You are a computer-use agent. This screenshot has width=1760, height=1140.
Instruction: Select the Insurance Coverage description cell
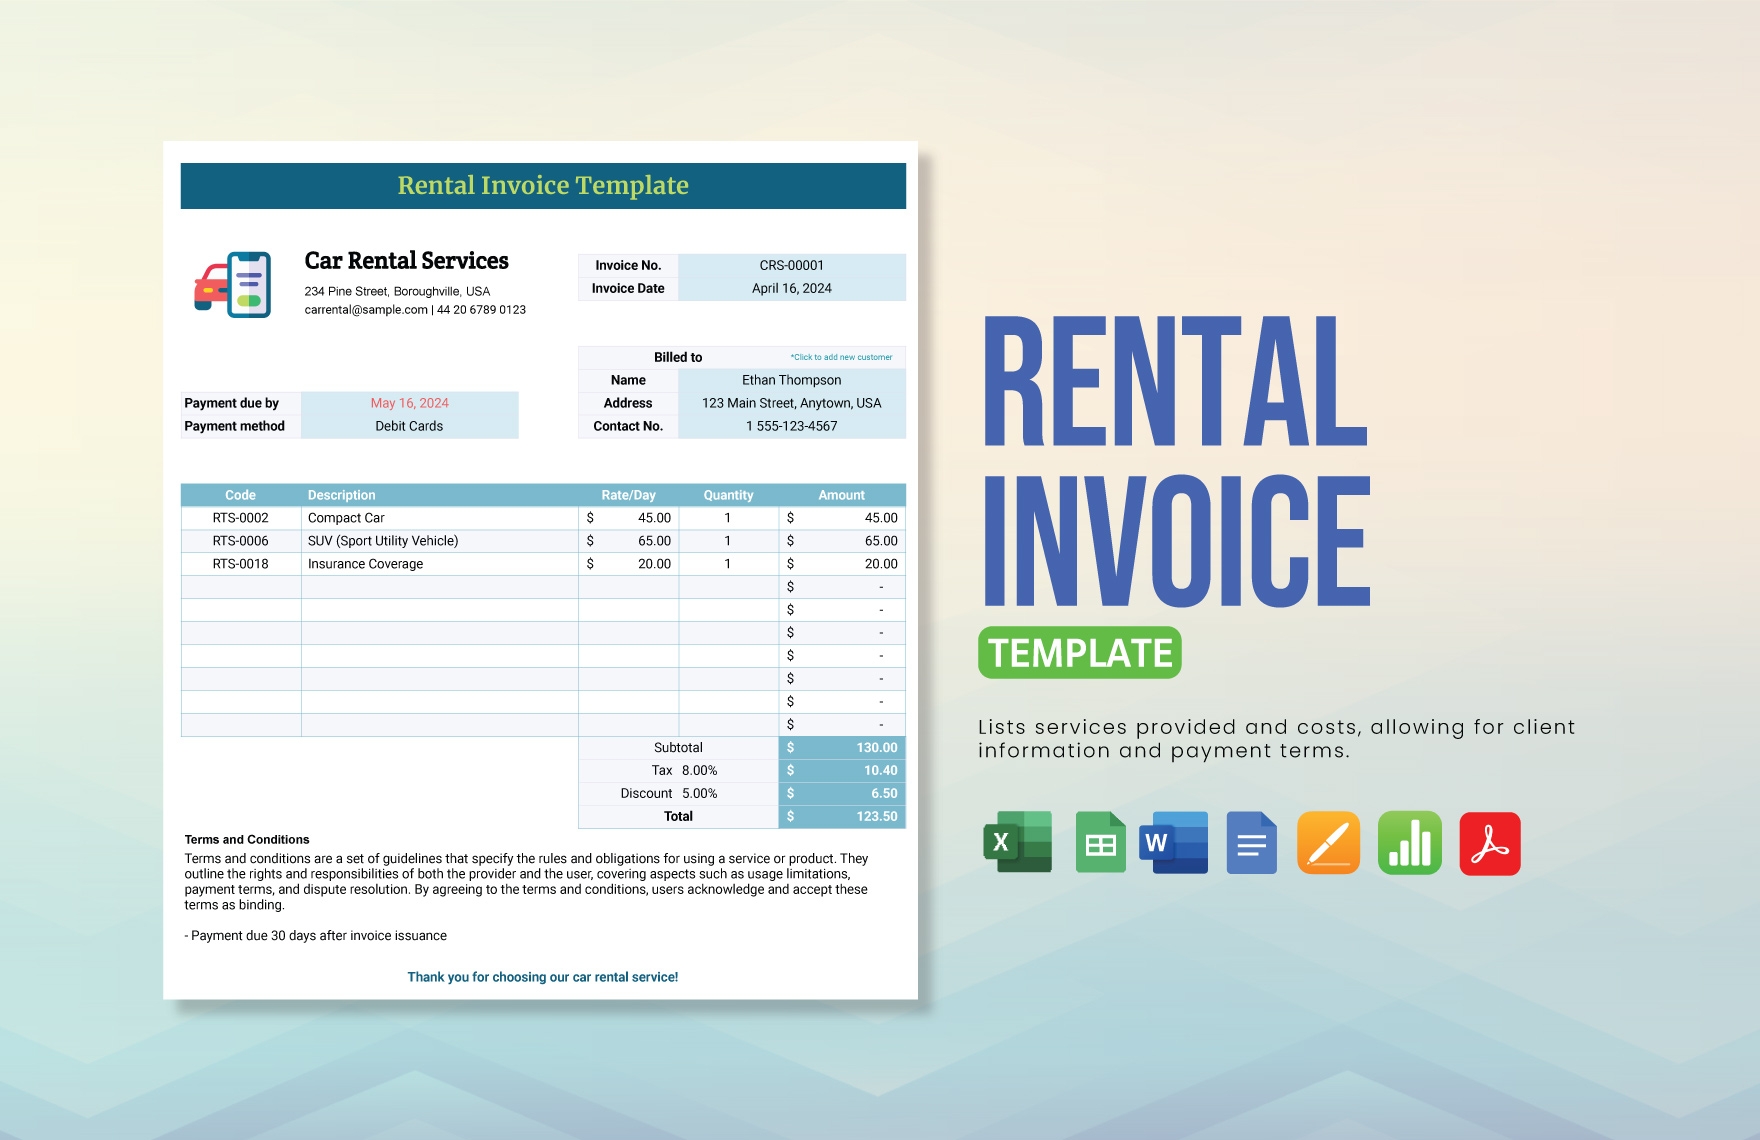point(440,564)
